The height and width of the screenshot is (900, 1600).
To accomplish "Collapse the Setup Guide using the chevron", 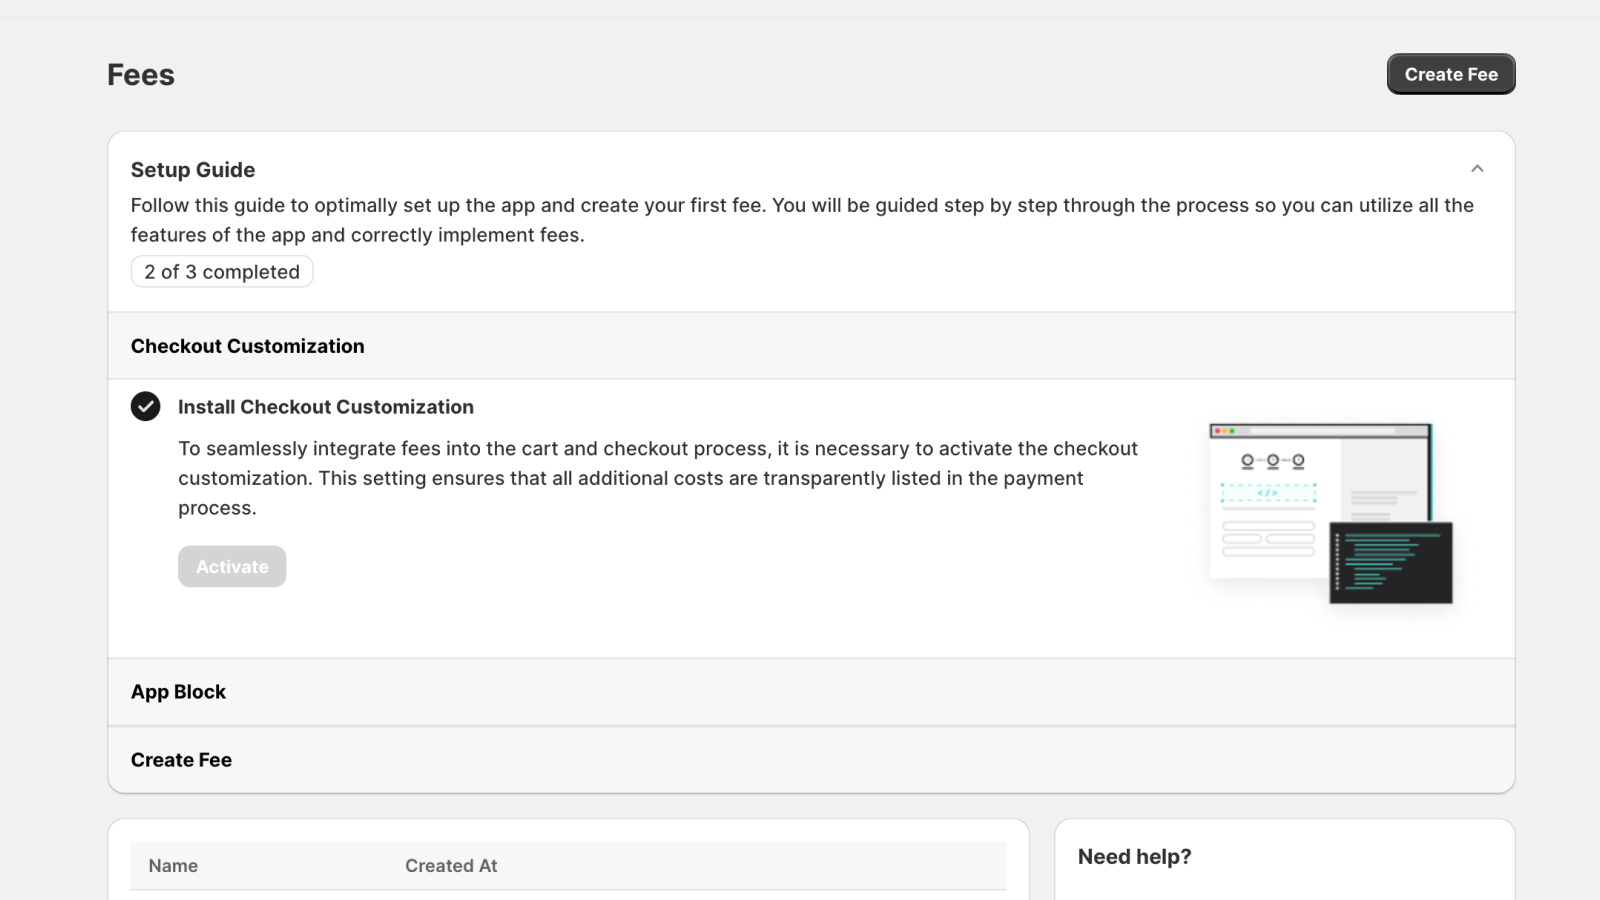I will tap(1478, 168).
